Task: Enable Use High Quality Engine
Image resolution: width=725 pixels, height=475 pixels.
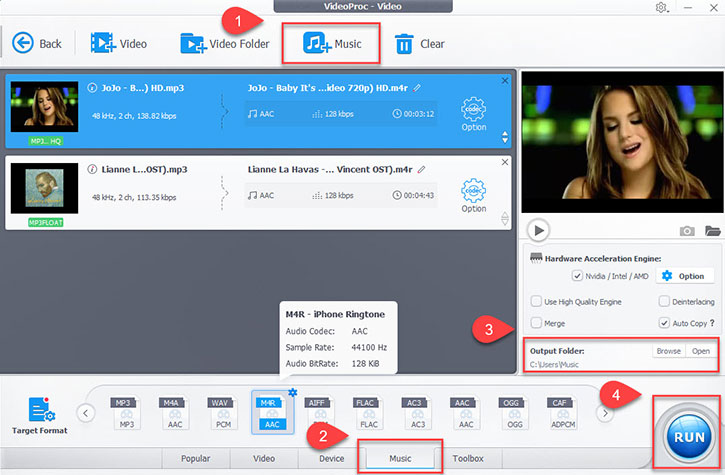Action: pos(536,302)
